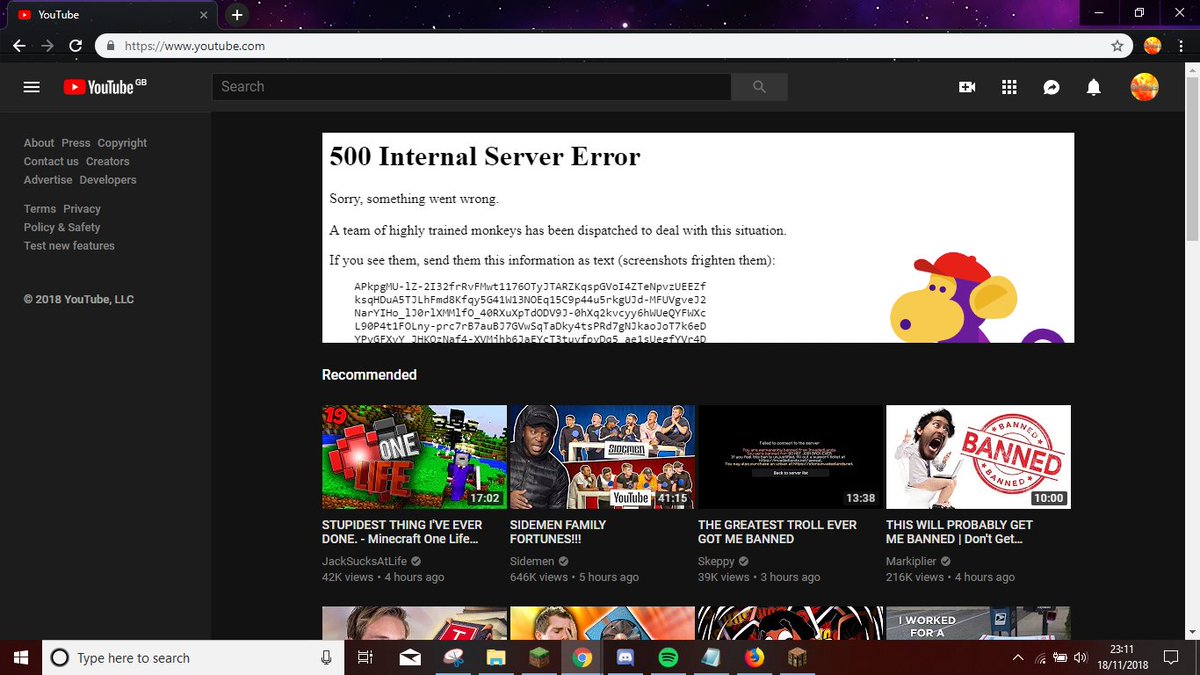The width and height of the screenshot is (1200, 675).
Task: Open title 'STUPIDEST THING I'VE EVER DONE'
Action: [x=402, y=532]
